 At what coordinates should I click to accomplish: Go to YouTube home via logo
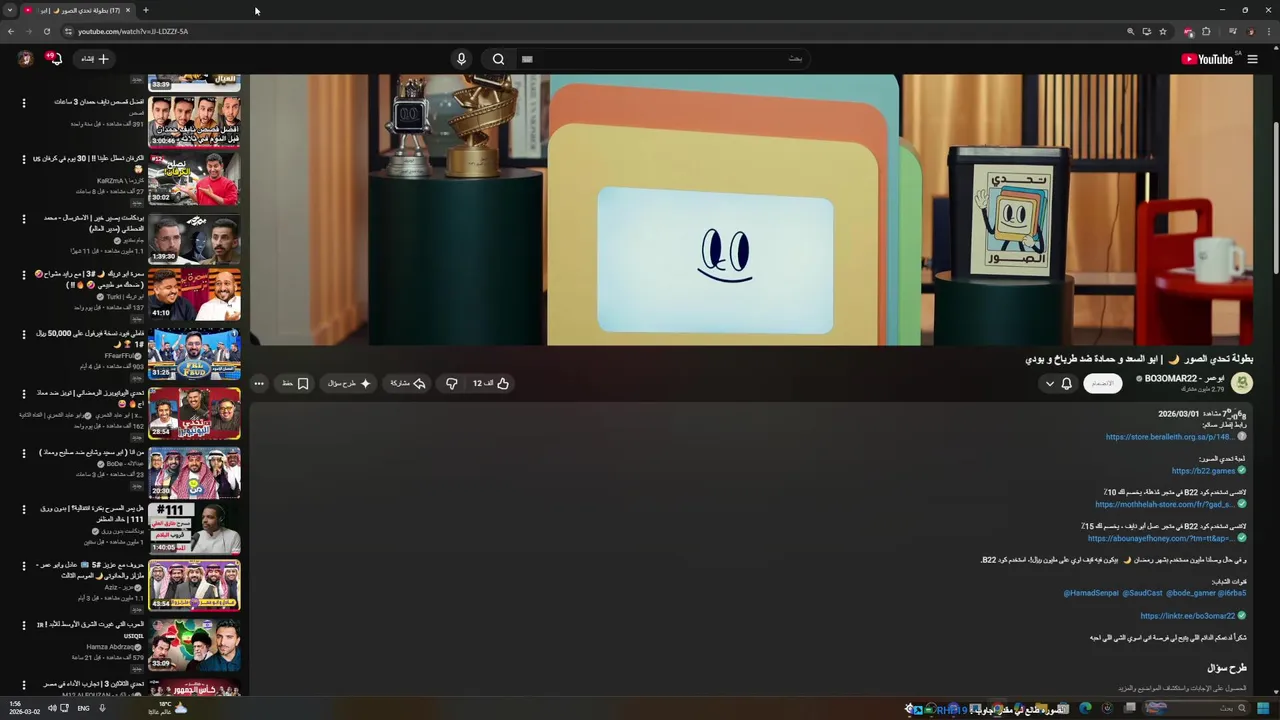(x=1207, y=59)
